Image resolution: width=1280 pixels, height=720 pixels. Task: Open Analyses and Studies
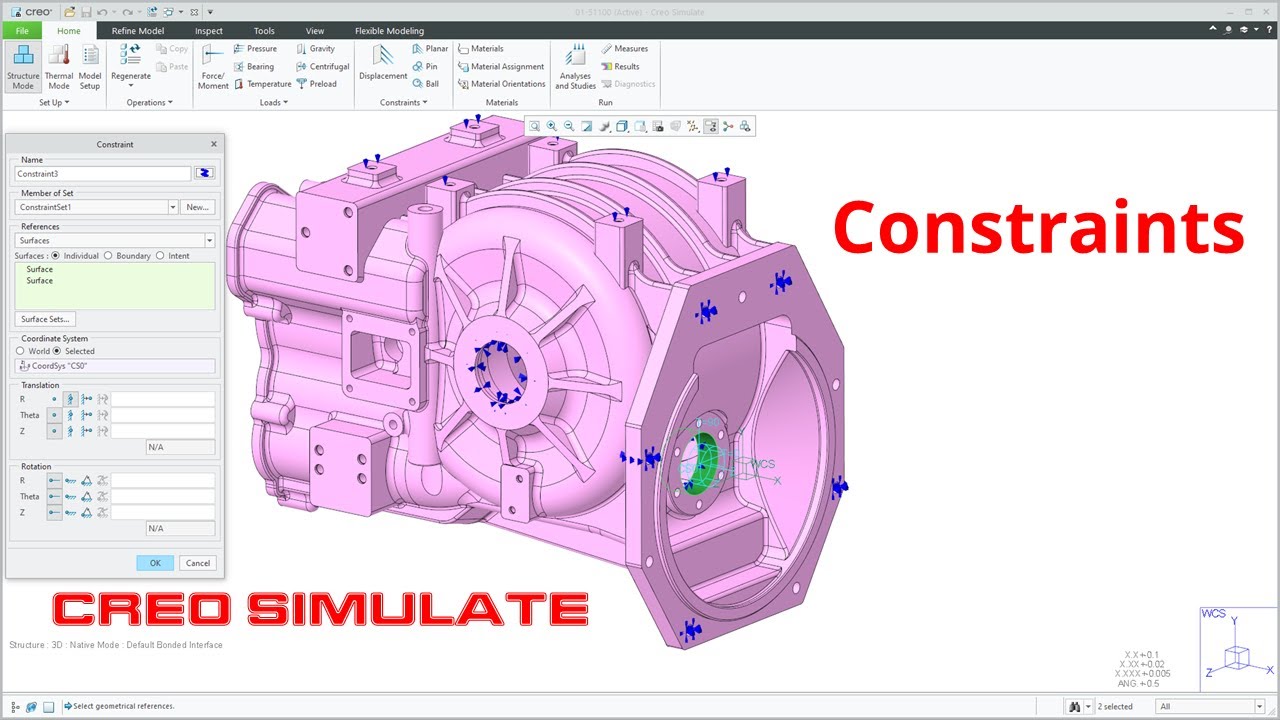[575, 67]
